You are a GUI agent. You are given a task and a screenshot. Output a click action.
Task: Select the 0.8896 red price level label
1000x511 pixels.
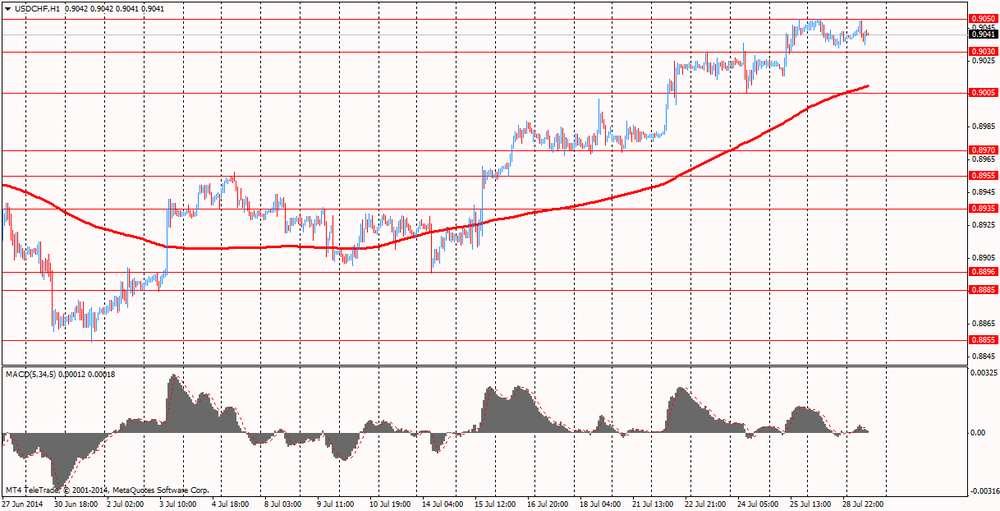[982, 272]
